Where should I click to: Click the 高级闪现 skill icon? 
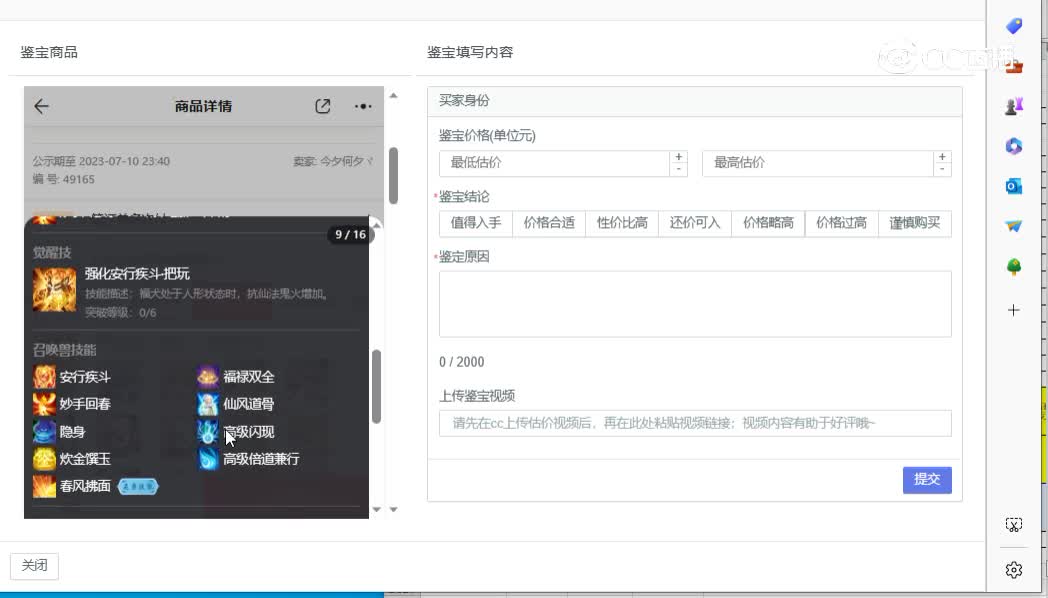(x=207, y=432)
